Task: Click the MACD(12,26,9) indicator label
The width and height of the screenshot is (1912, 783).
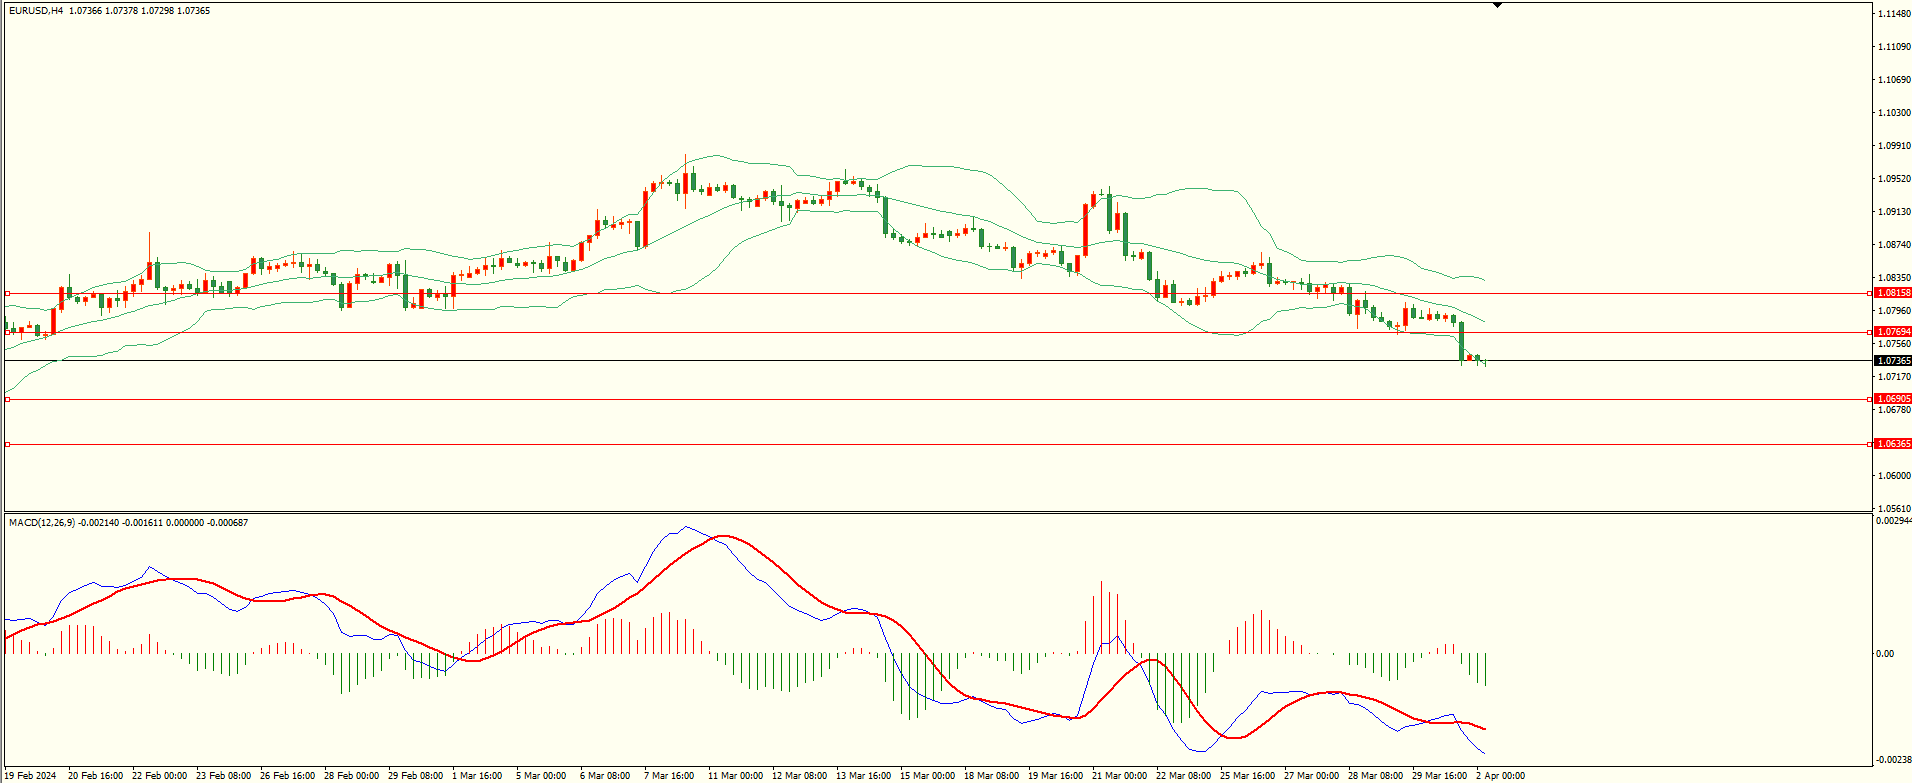Action: click(42, 523)
